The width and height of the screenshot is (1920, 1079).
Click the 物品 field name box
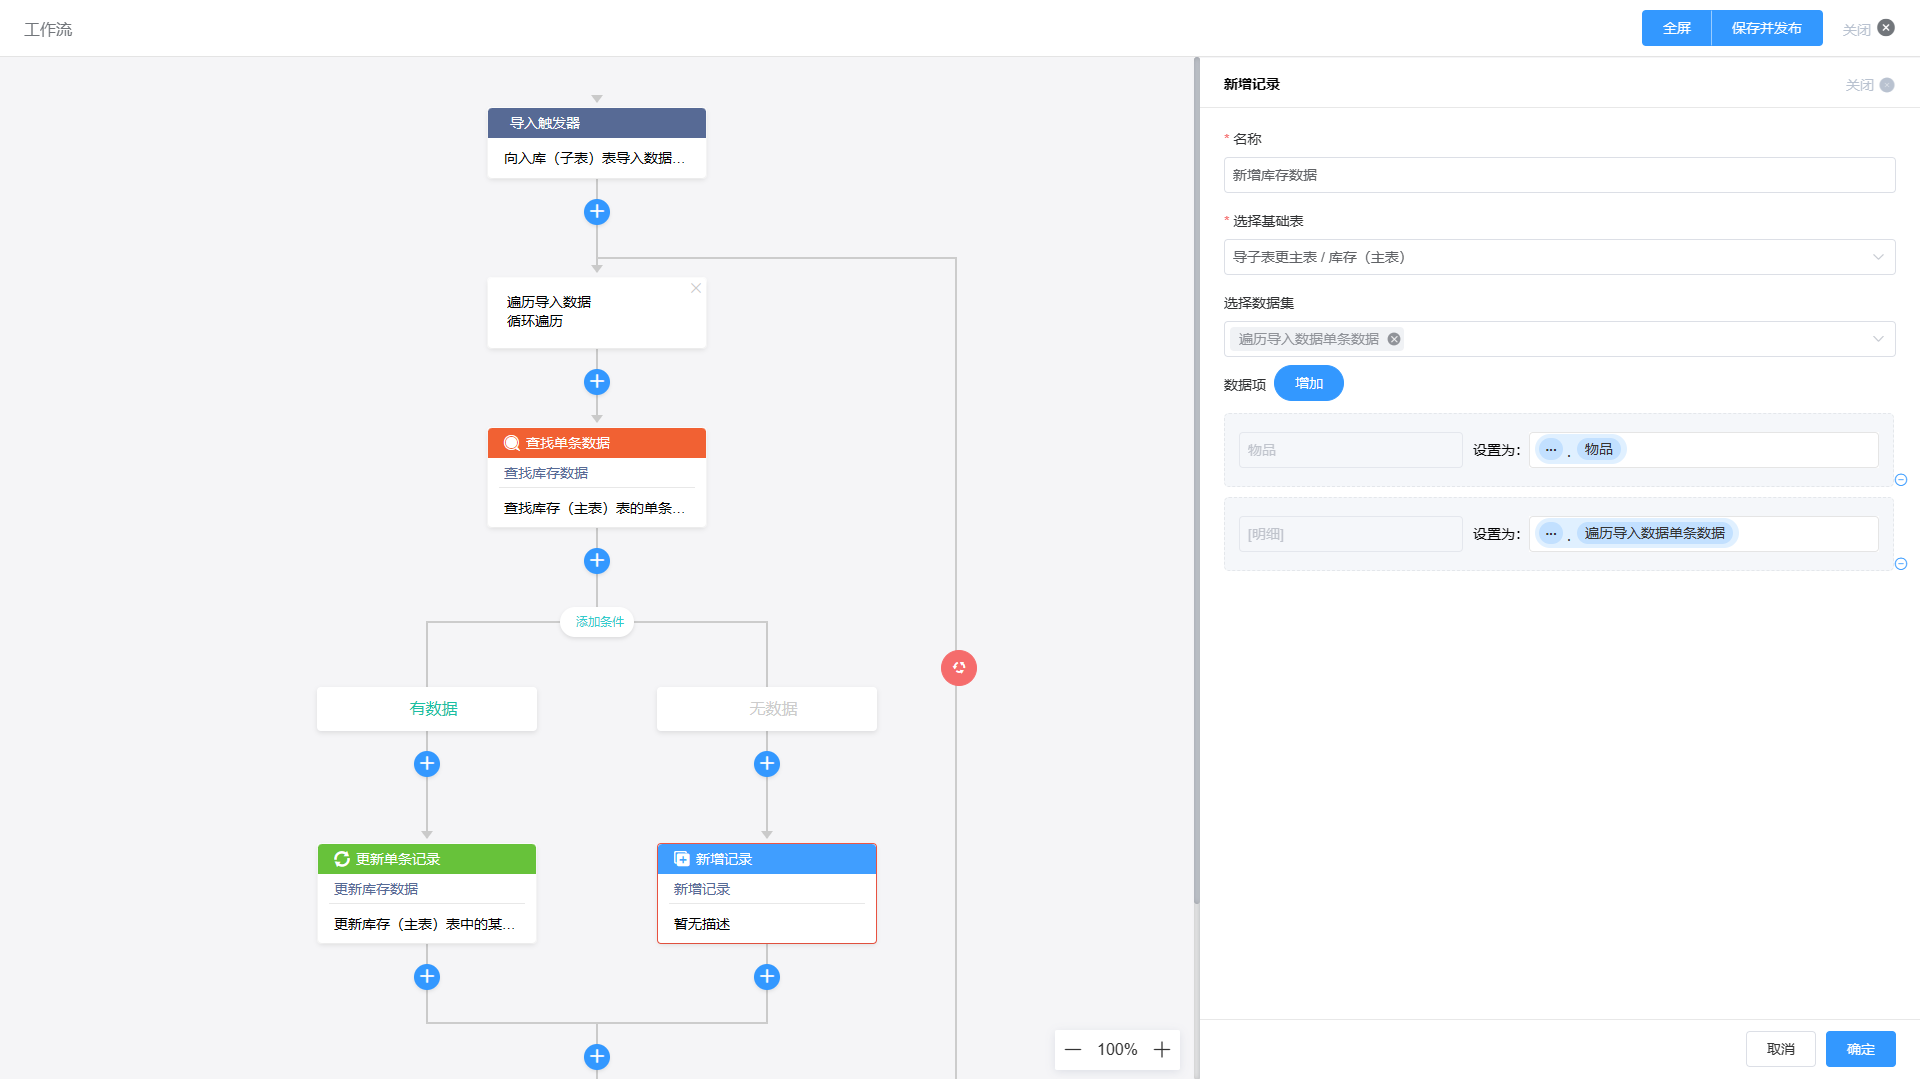(1350, 450)
